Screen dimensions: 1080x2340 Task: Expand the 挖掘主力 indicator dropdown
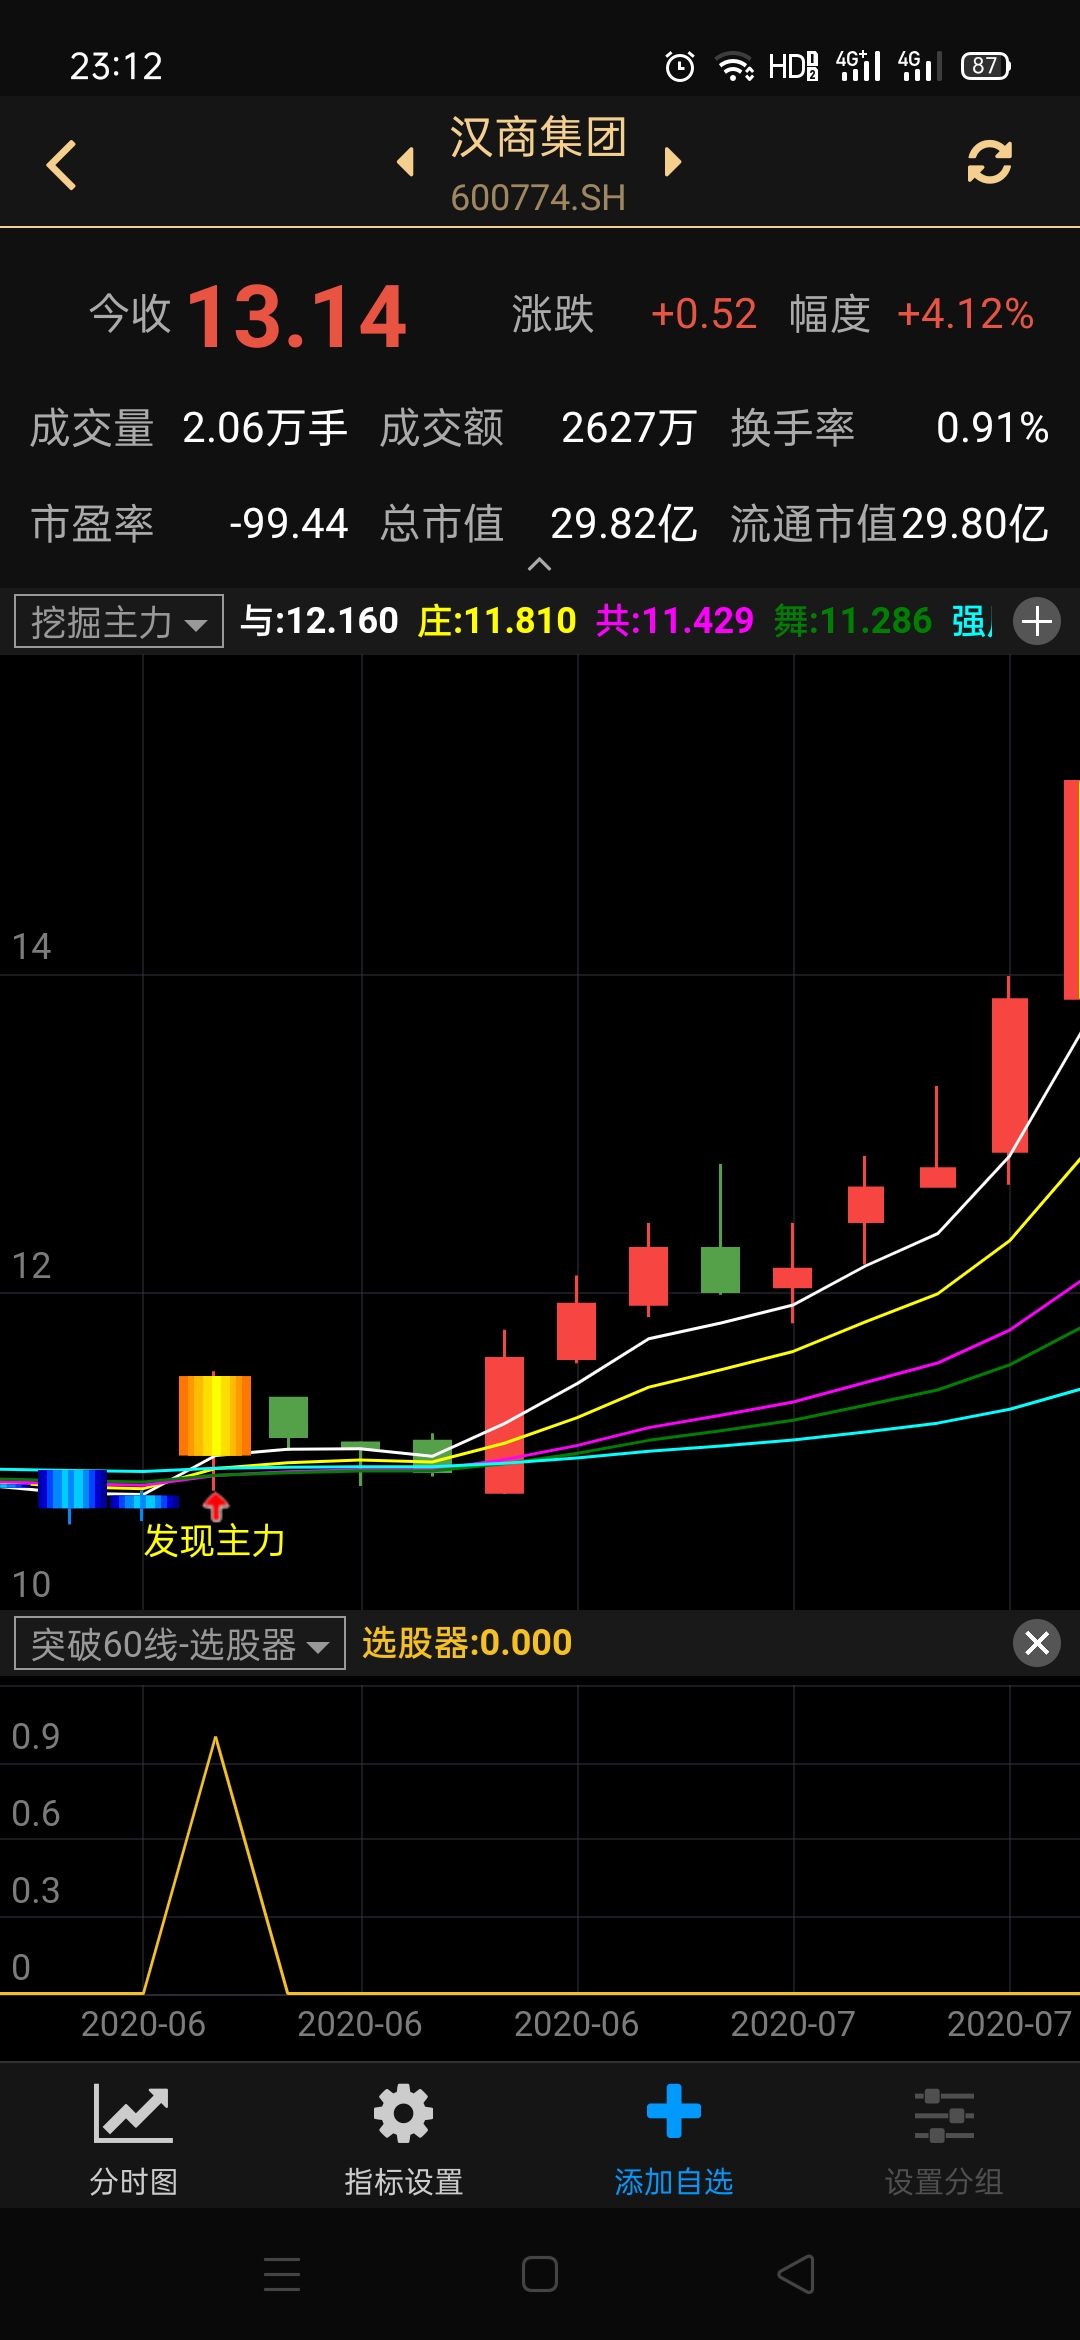[119, 622]
